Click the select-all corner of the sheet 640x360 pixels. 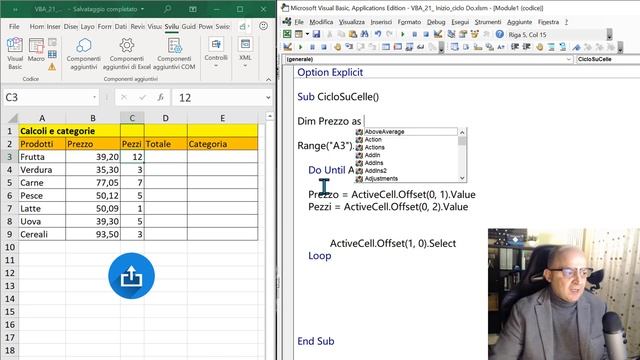tap(12, 118)
